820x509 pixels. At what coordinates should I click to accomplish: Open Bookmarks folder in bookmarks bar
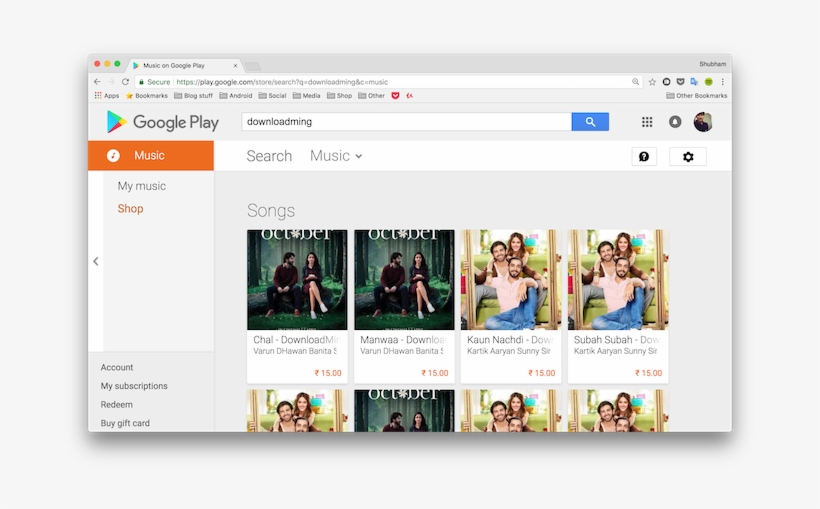(147, 96)
